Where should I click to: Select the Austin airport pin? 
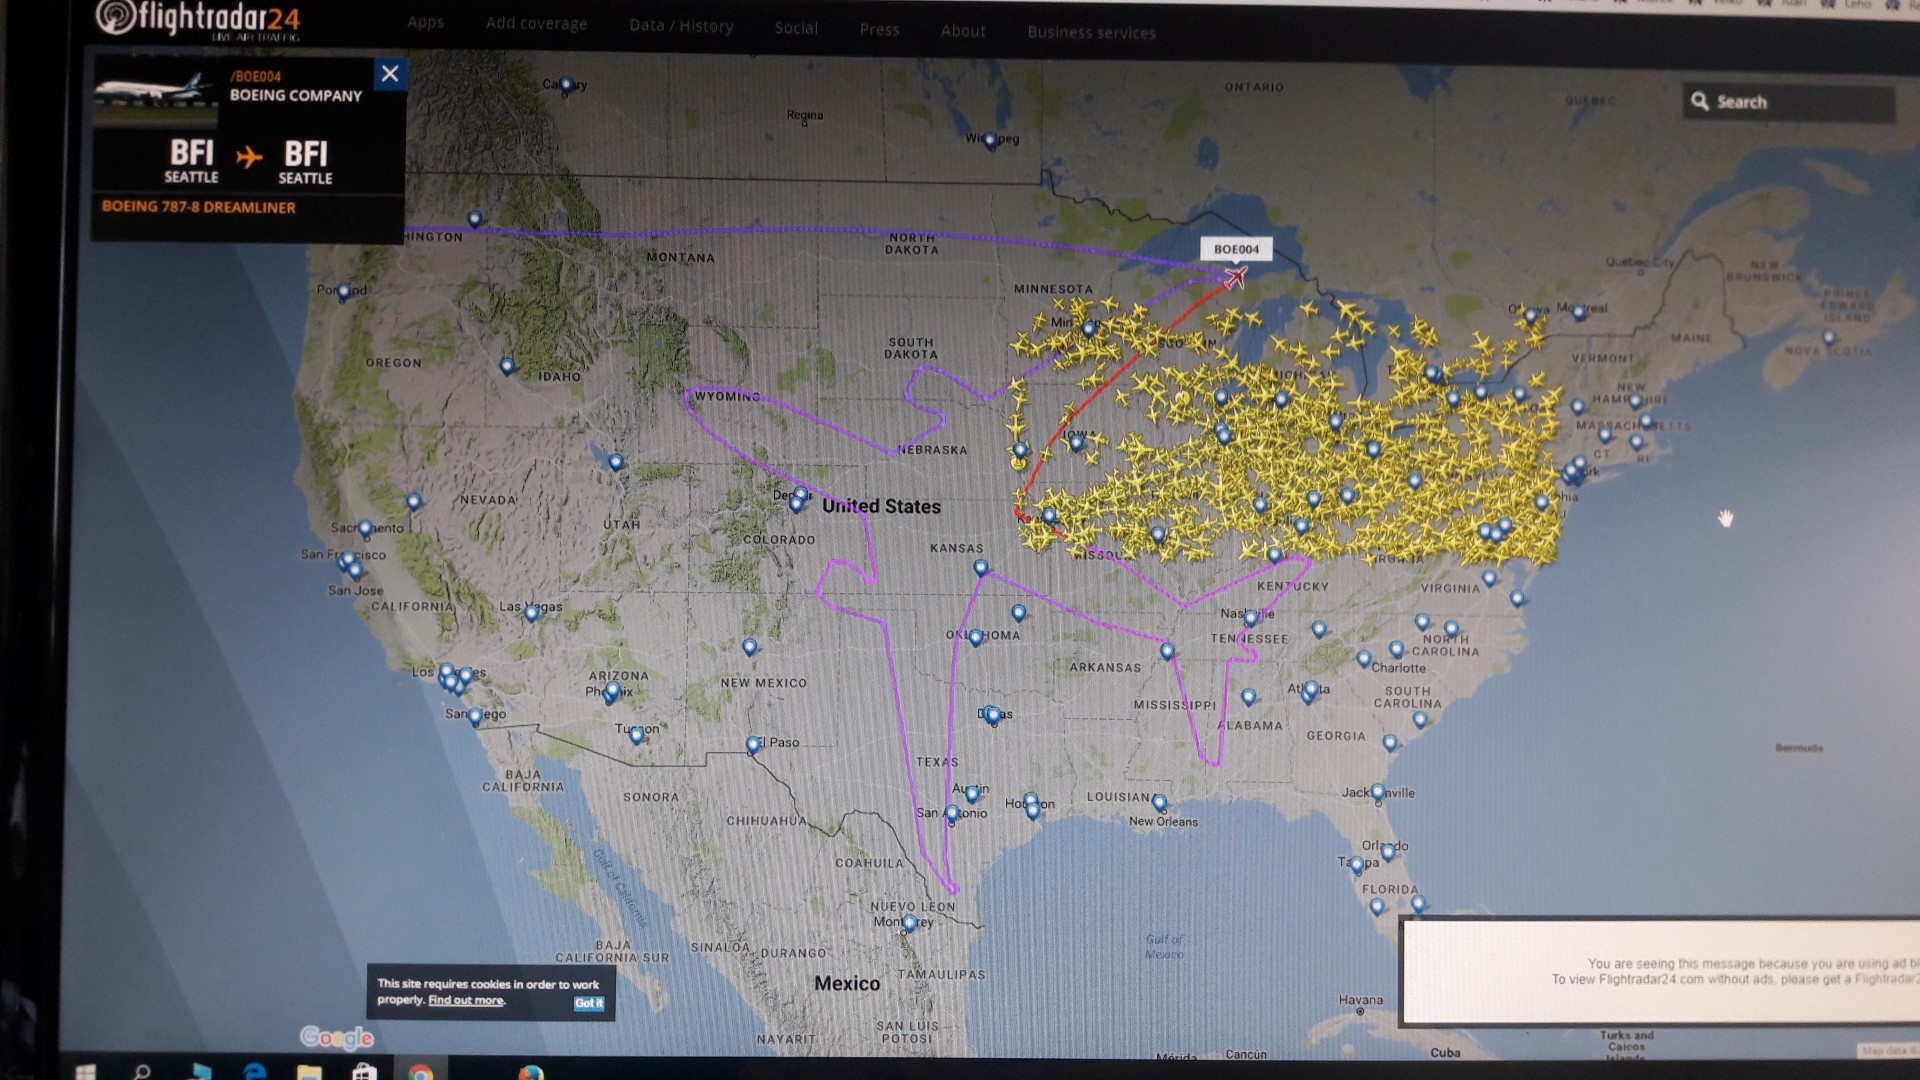point(971,795)
